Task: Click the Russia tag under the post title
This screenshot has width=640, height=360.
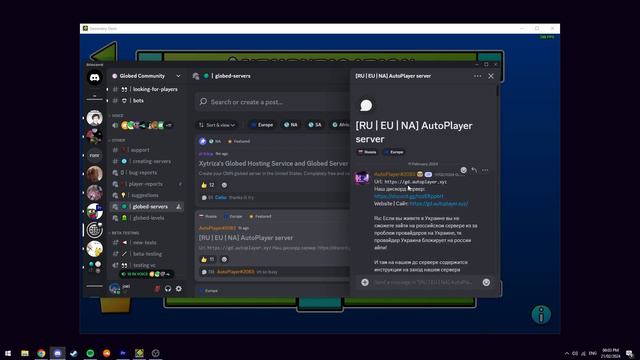Action: [x=367, y=152]
